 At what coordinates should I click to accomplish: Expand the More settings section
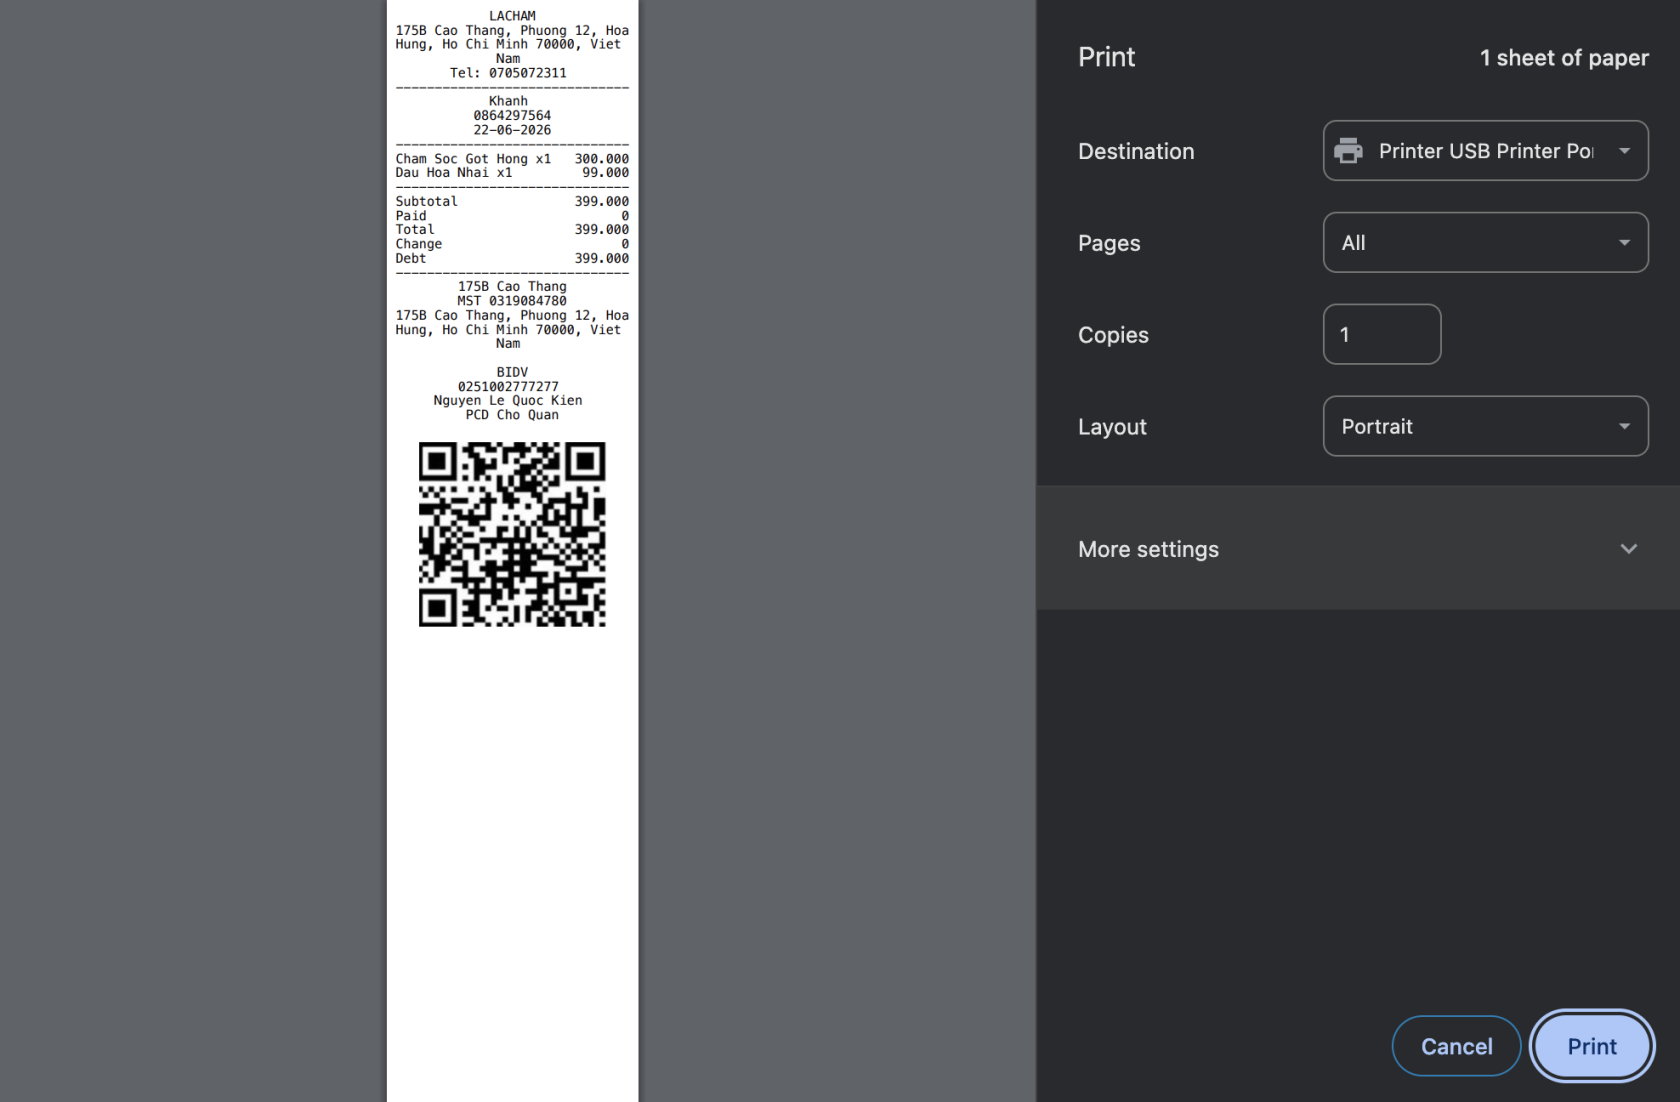click(x=1358, y=549)
